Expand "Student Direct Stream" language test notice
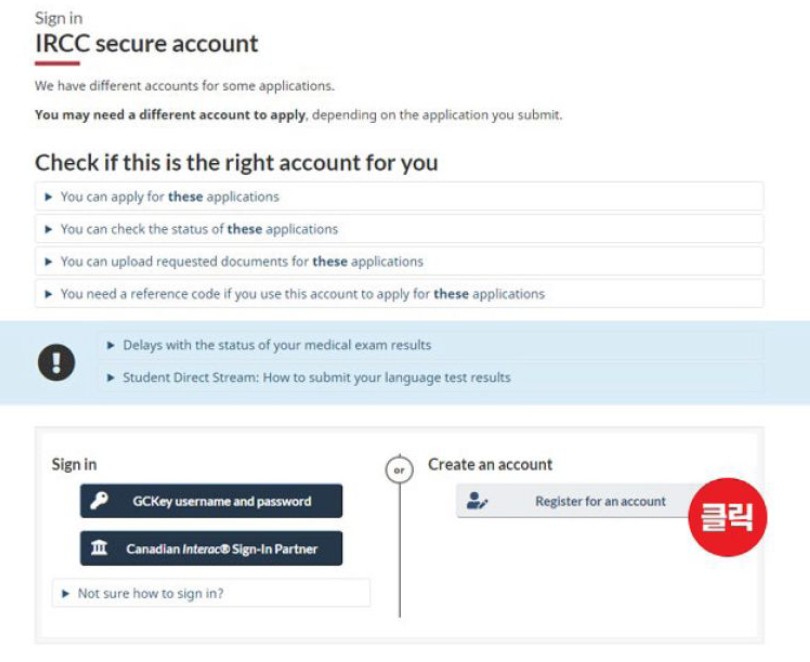The width and height of the screenshot is (810, 662). [x=316, y=377]
